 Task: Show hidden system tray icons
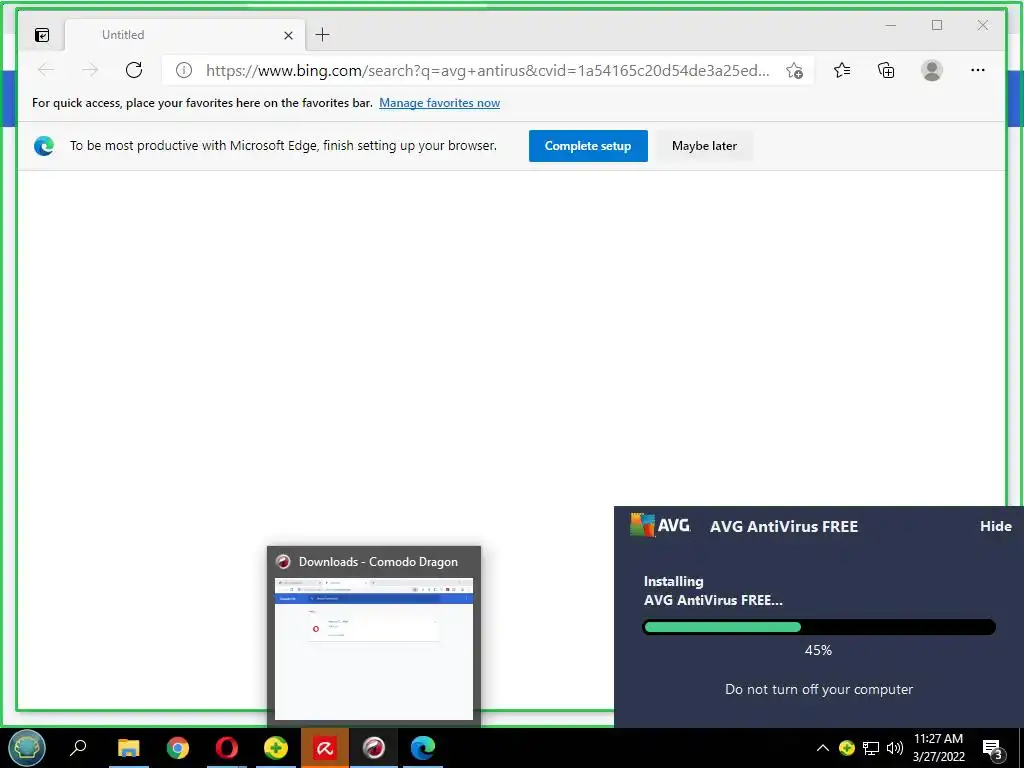[x=823, y=748]
